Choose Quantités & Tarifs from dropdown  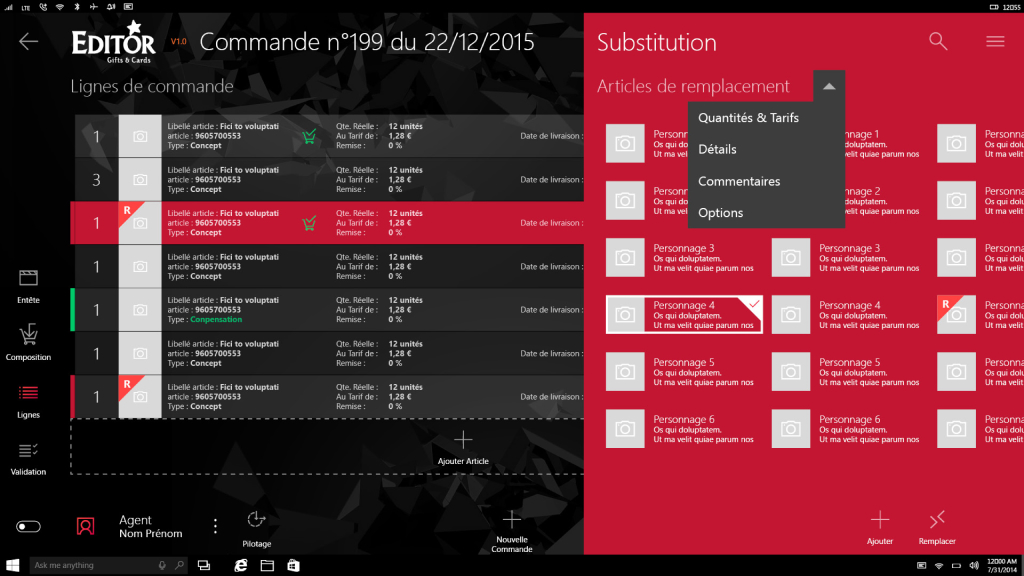click(748, 118)
